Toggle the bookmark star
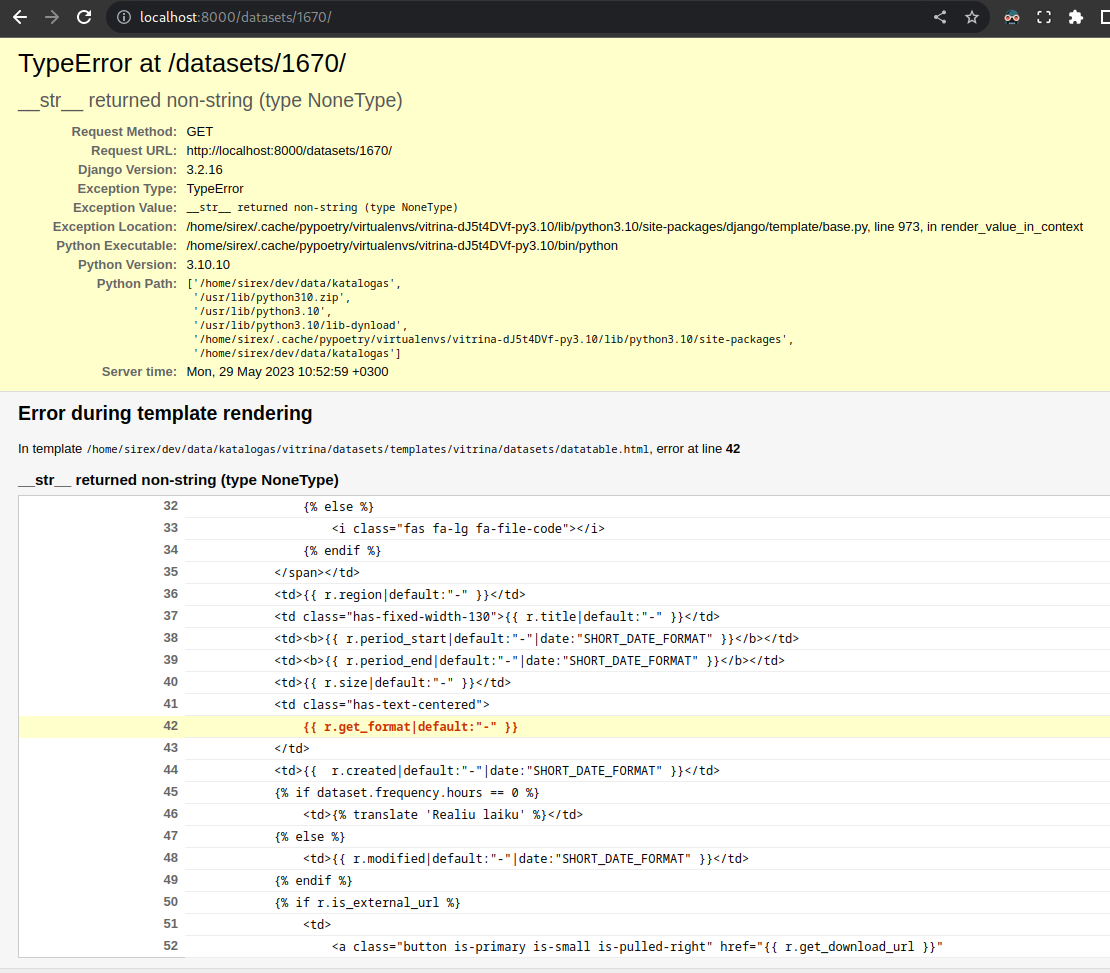The height and width of the screenshot is (973, 1110). pos(971,16)
